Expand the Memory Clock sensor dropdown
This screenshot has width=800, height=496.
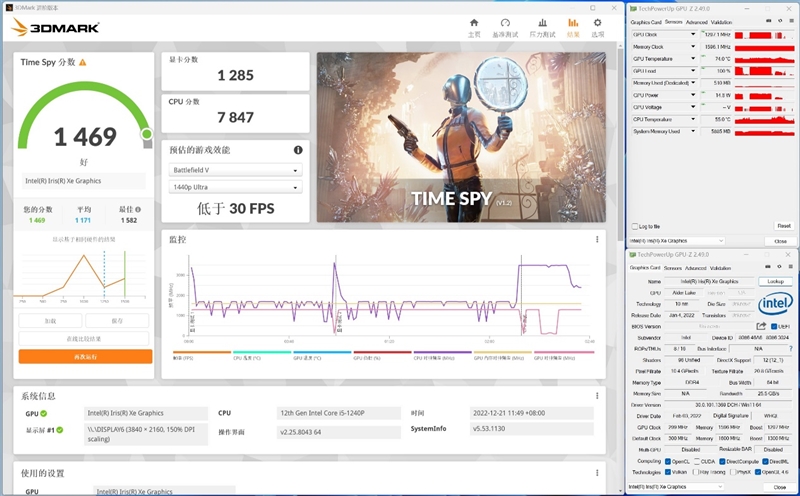[x=693, y=47]
